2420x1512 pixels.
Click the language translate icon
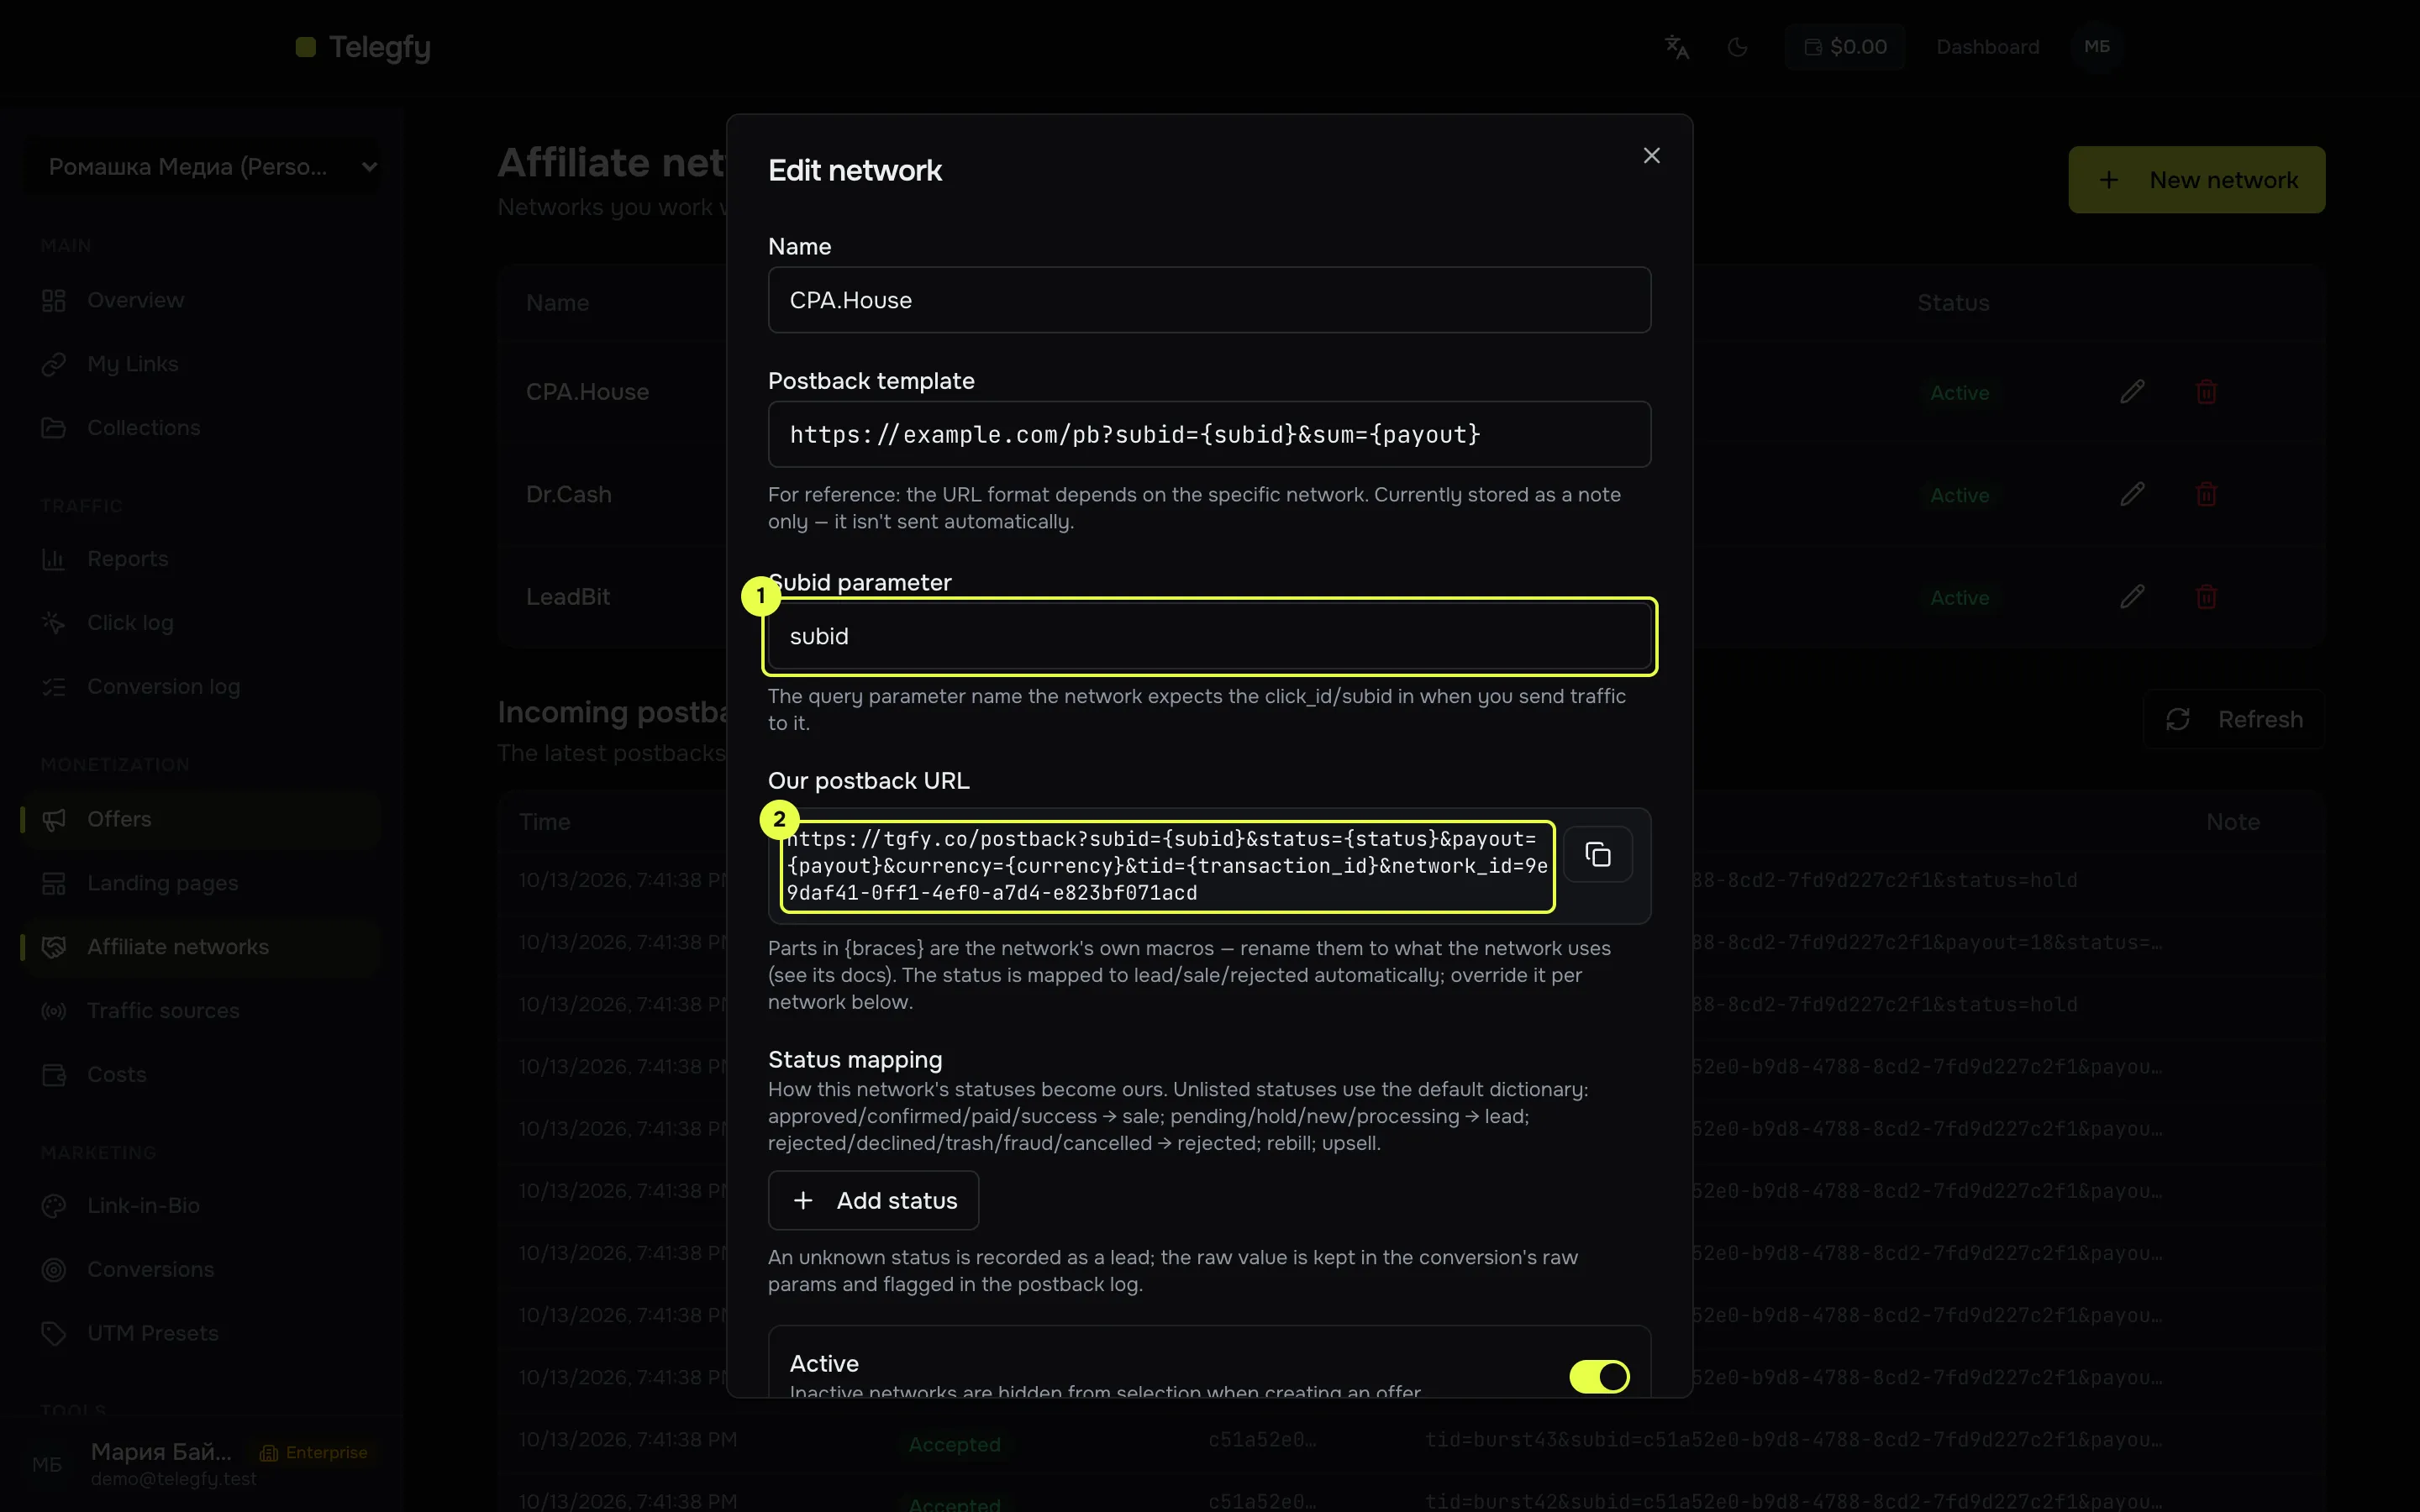coord(1677,47)
